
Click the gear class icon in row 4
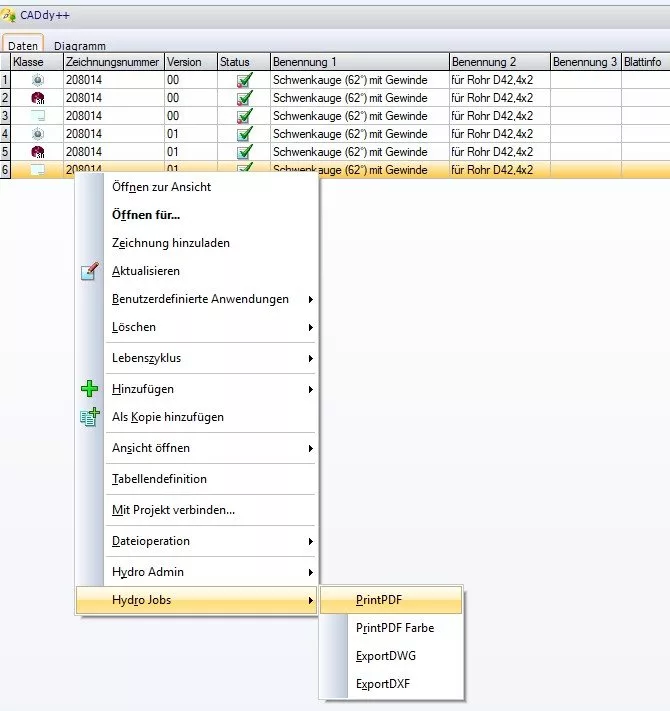(38, 134)
